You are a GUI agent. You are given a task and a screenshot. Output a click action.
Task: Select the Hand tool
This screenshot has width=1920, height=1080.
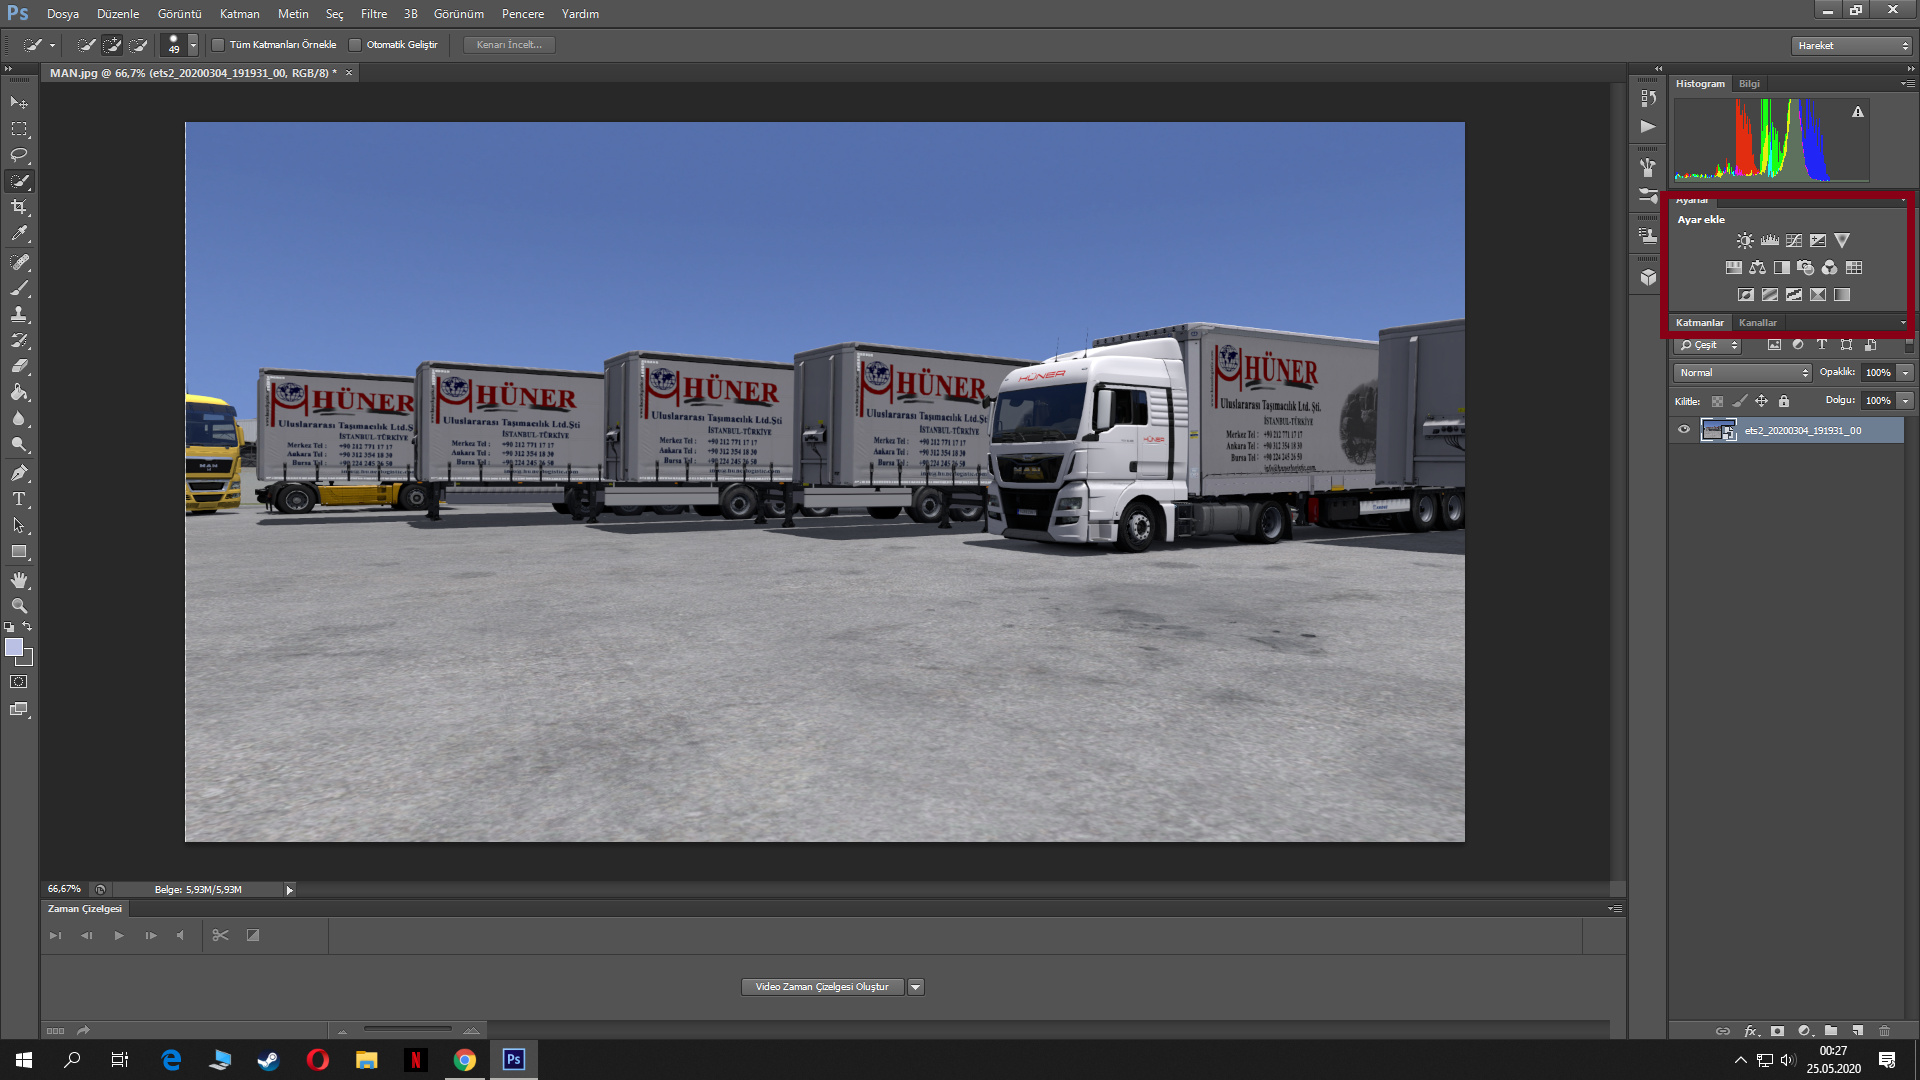click(19, 580)
